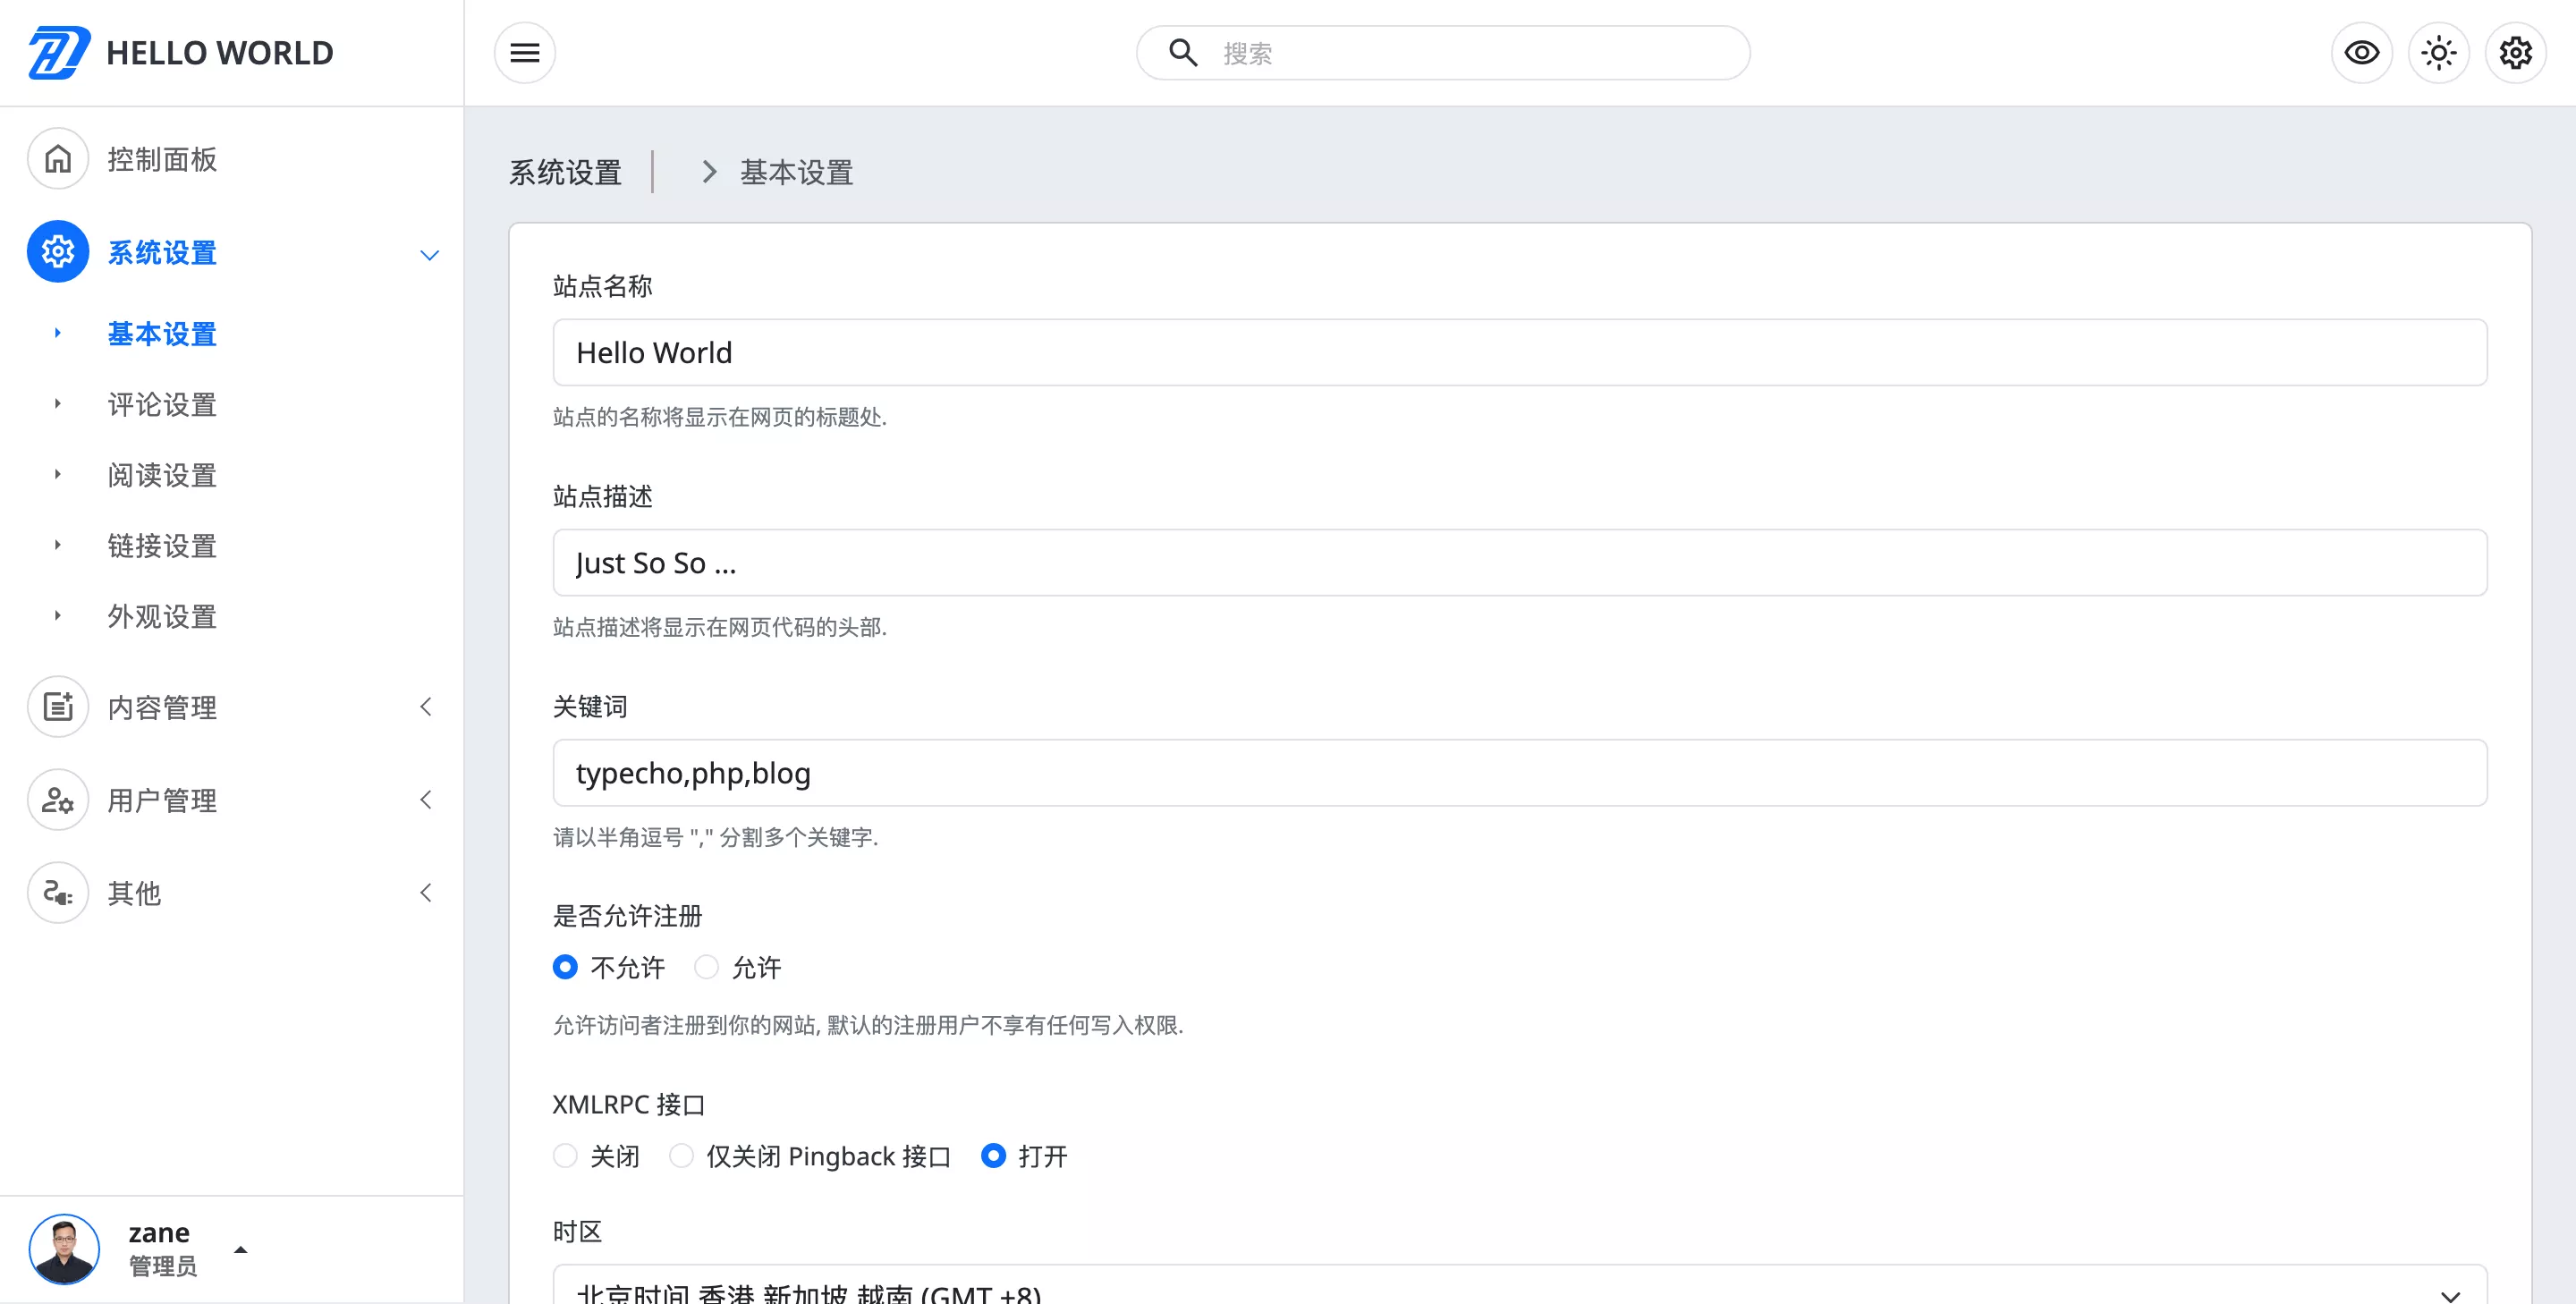Image resolution: width=2576 pixels, height=1304 pixels.
Task: Click the brightness/theme icon in top bar
Action: (2438, 52)
